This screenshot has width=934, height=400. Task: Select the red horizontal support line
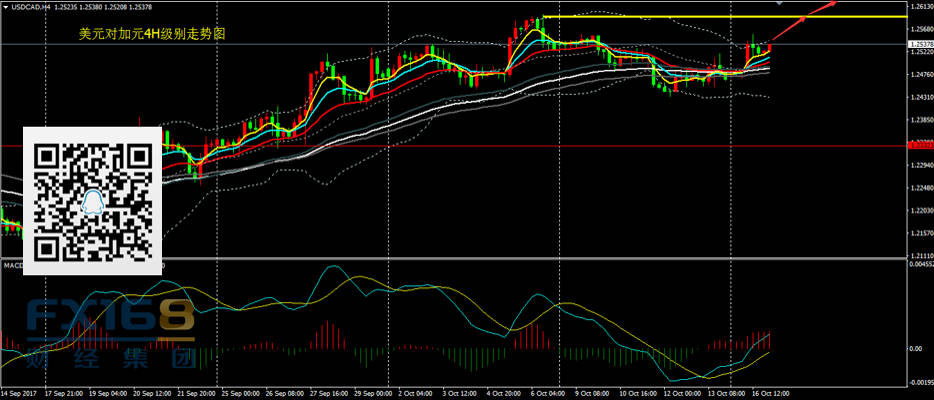tap(500, 146)
